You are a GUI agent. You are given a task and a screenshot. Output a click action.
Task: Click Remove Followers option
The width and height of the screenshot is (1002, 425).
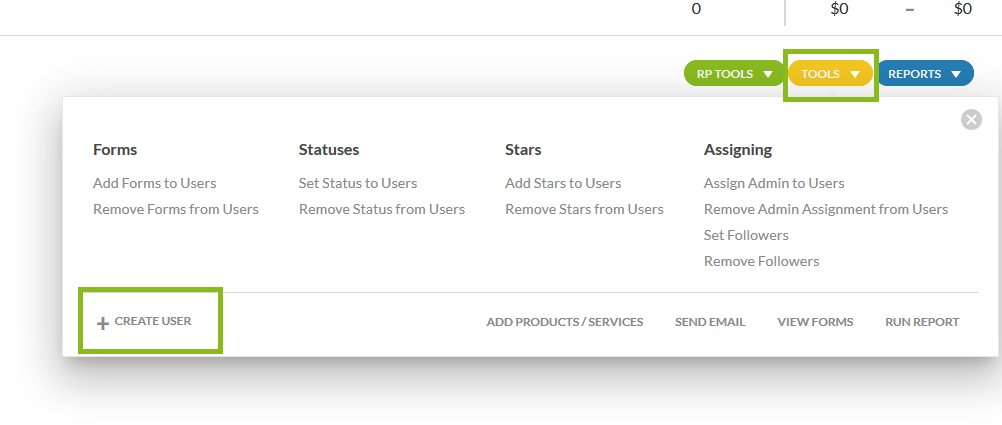(761, 261)
